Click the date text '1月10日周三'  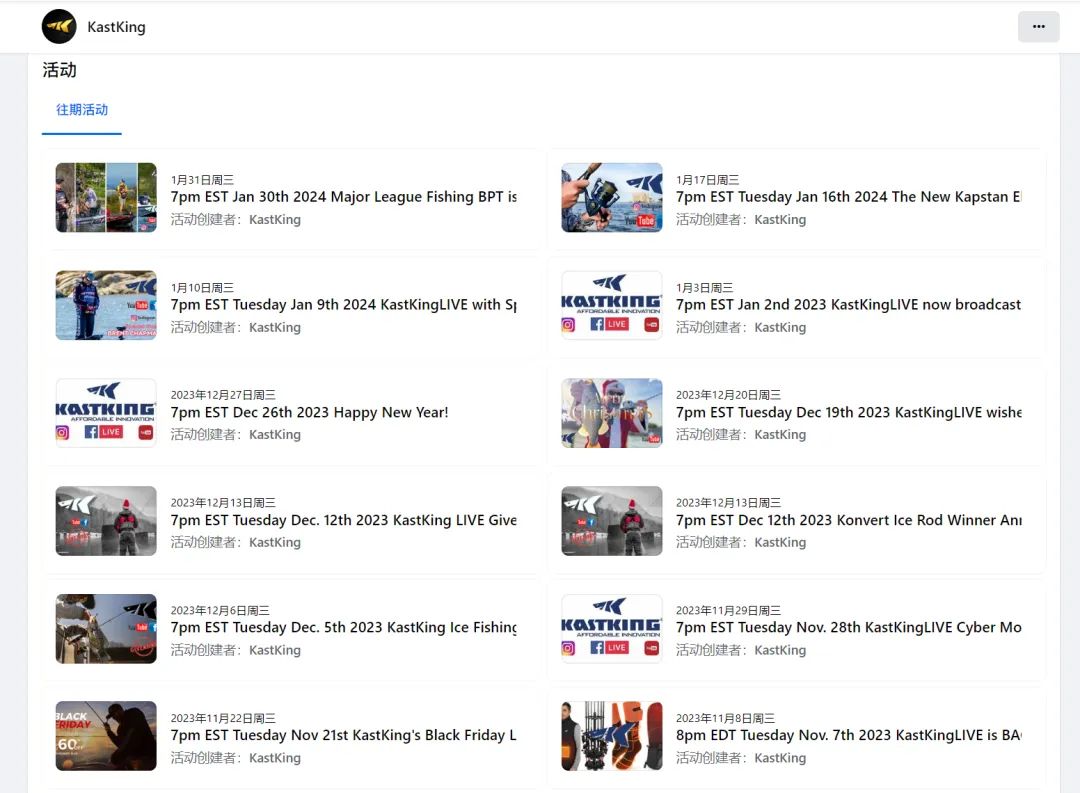point(202,287)
